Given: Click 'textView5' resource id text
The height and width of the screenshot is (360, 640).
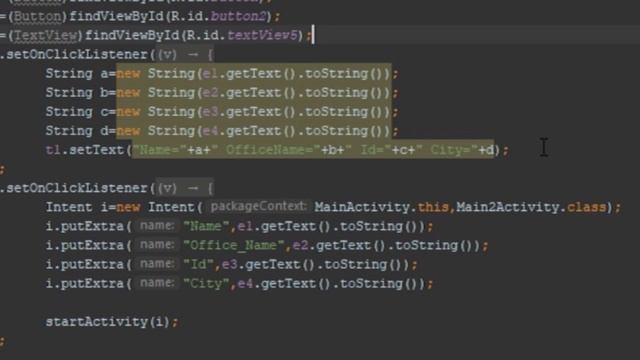Looking at the screenshot, I should pos(262,36).
